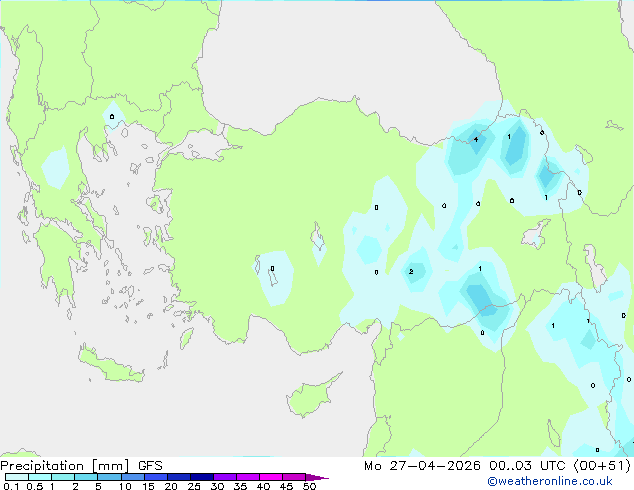Click the 10–15 mm legend swatch
The image size is (634, 490).
pyautogui.click(x=132, y=477)
